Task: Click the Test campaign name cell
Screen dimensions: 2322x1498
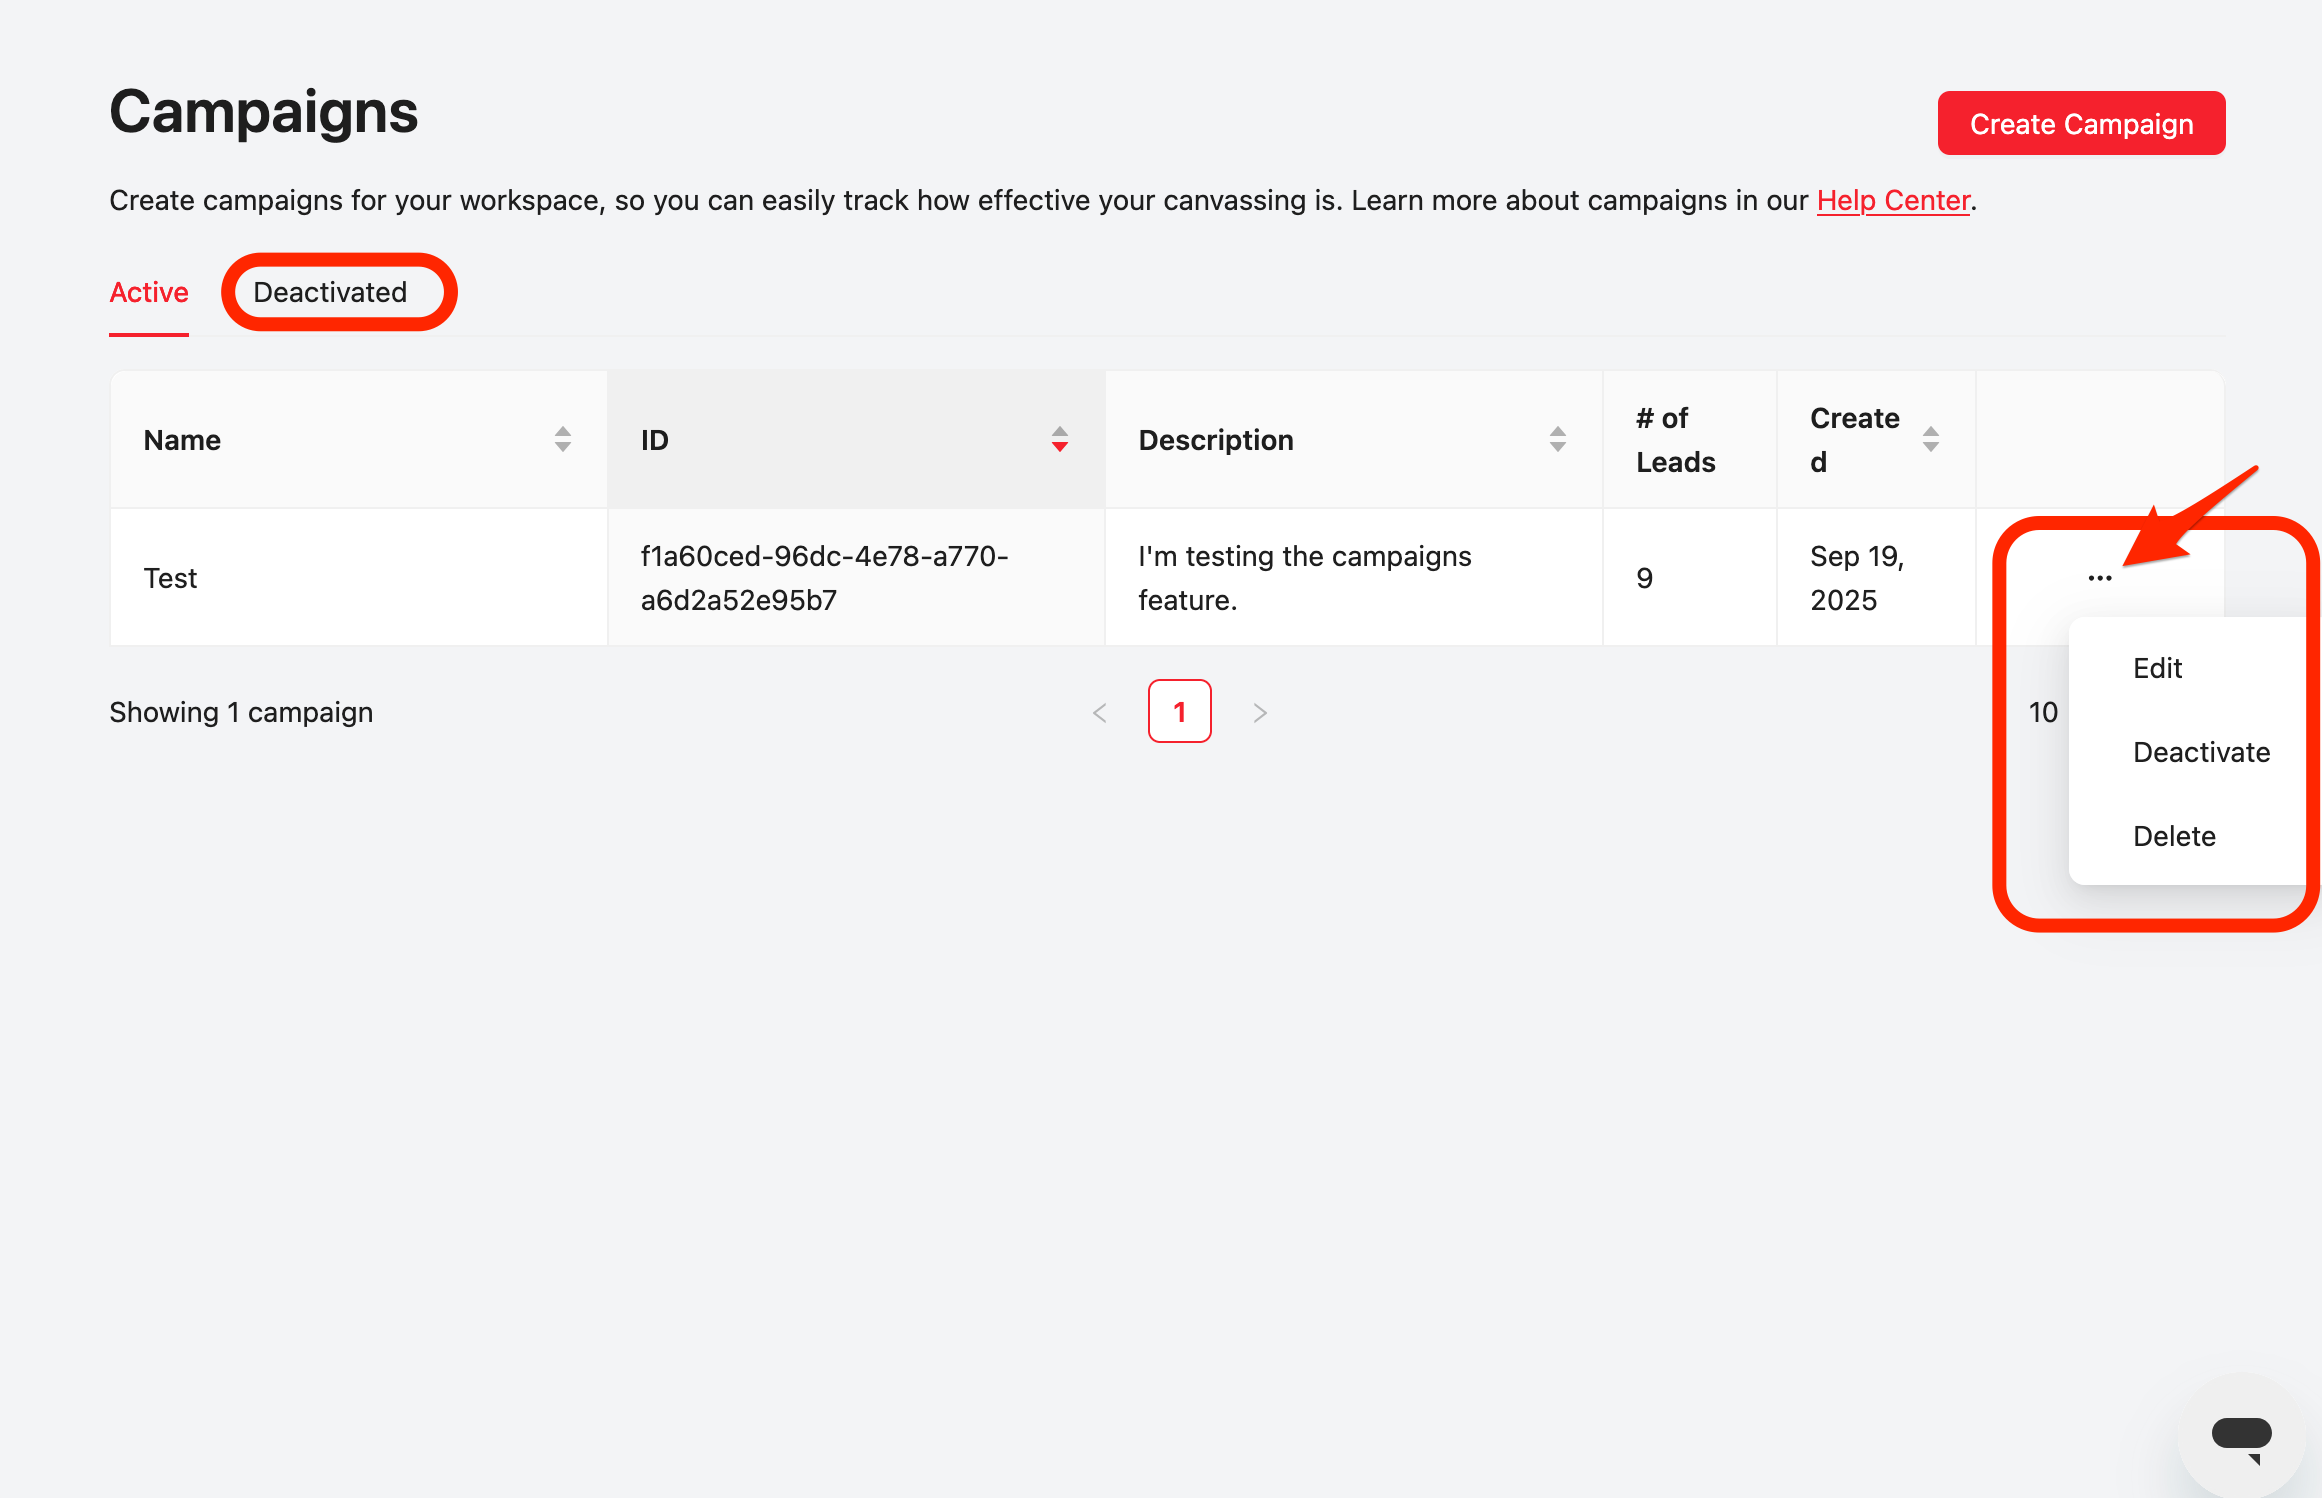Action: [171, 578]
